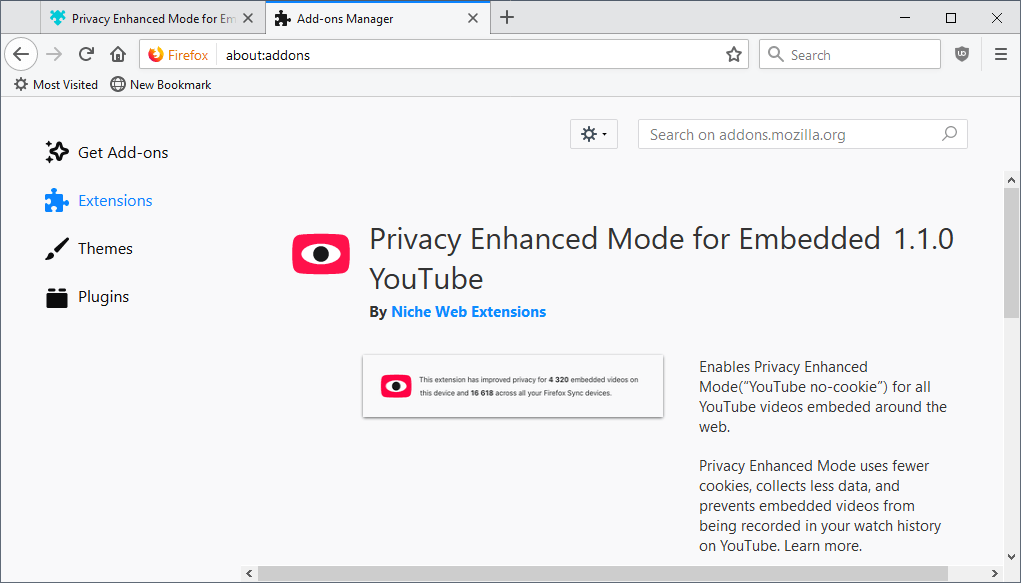This screenshot has height=583, width=1021.
Task: Click the Plugins block icon
Action: pyautogui.click(x=57, y=298)
